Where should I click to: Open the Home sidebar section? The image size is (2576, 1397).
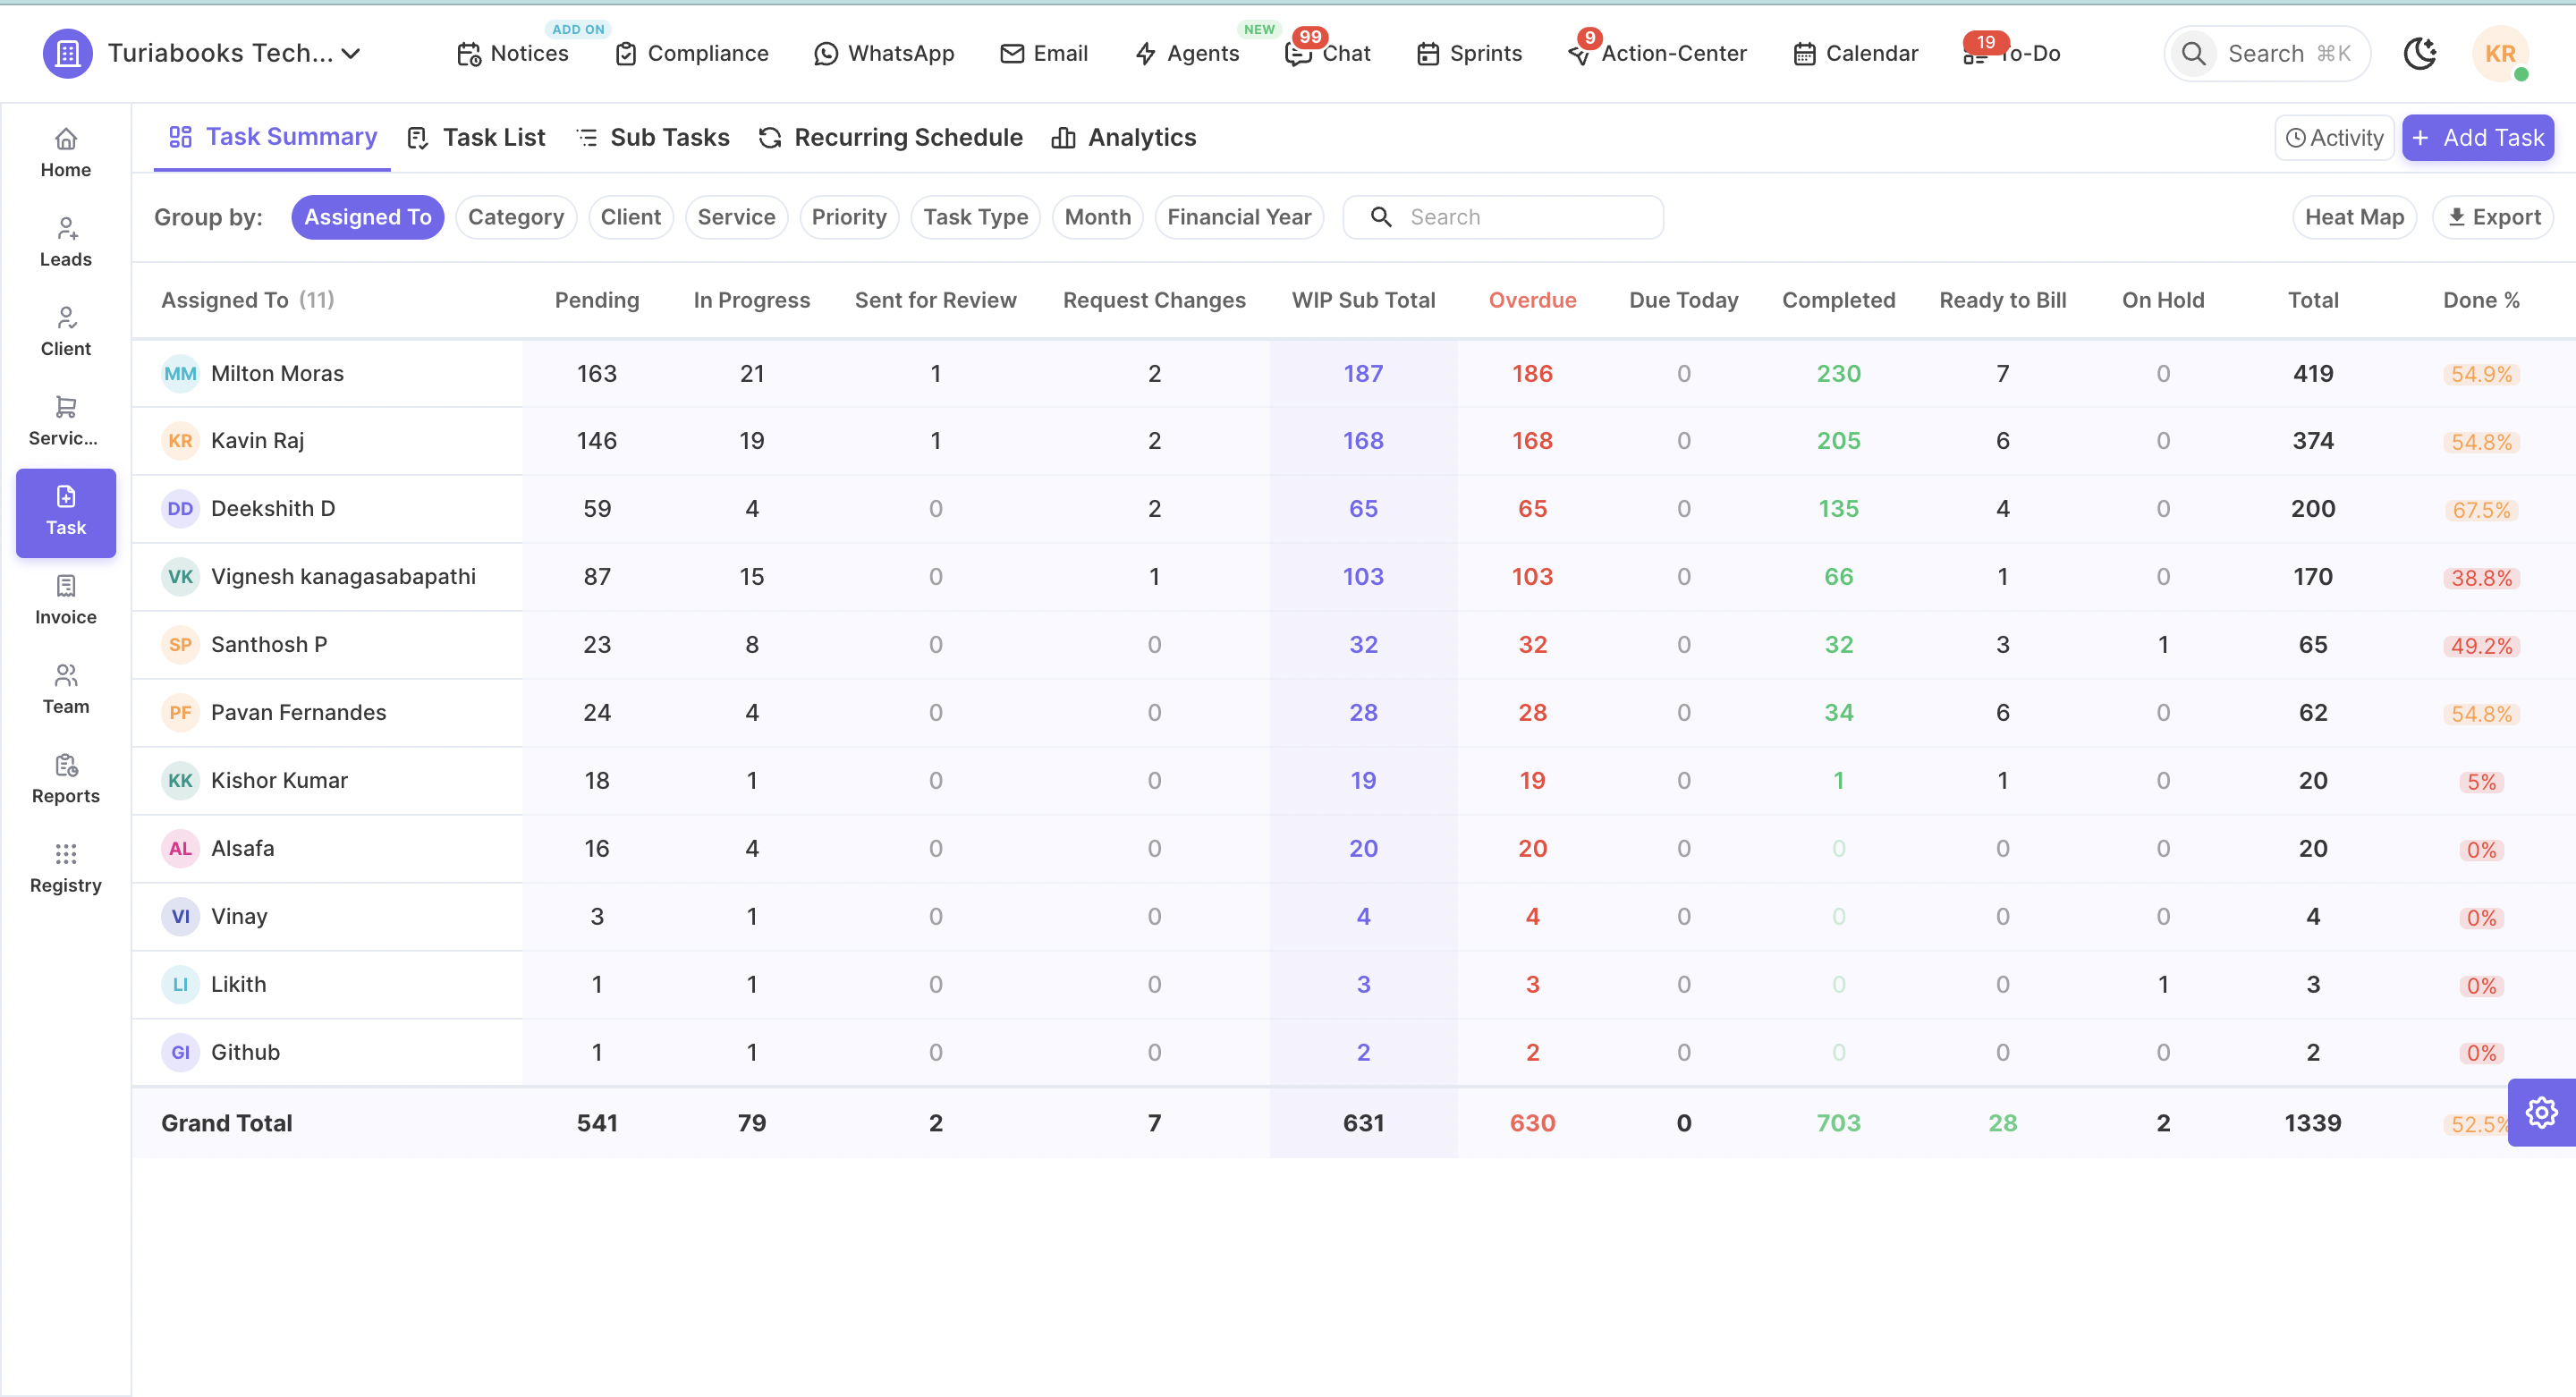(66, 154)
